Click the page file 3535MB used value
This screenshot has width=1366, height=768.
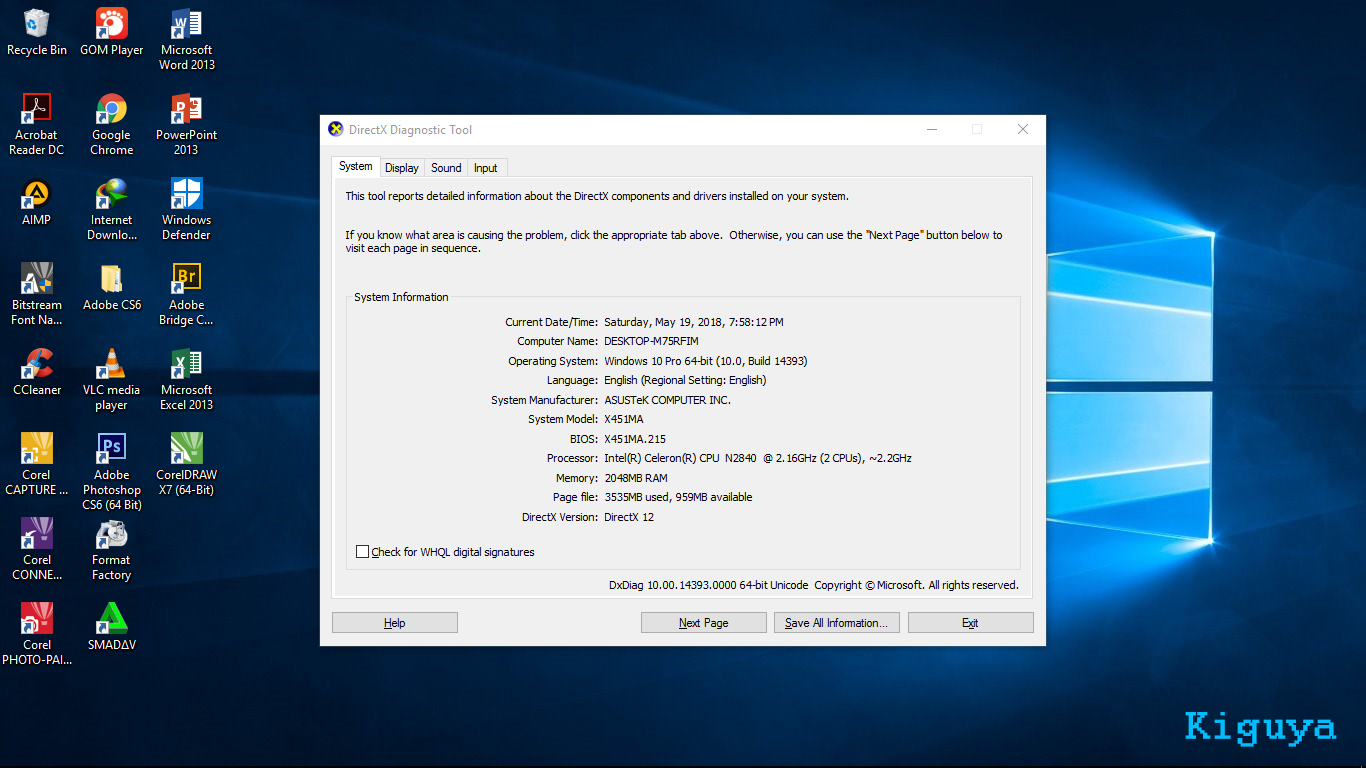click(x=678, y=497)
